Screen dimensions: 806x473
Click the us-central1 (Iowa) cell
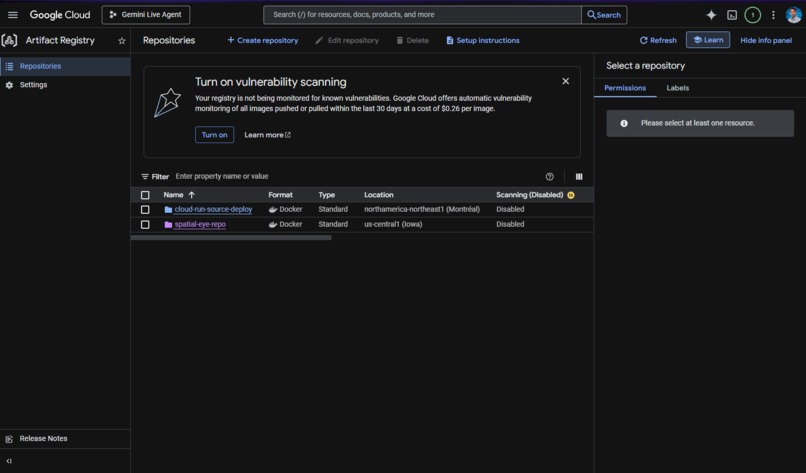pyautogui.click(x=393, y=224)
